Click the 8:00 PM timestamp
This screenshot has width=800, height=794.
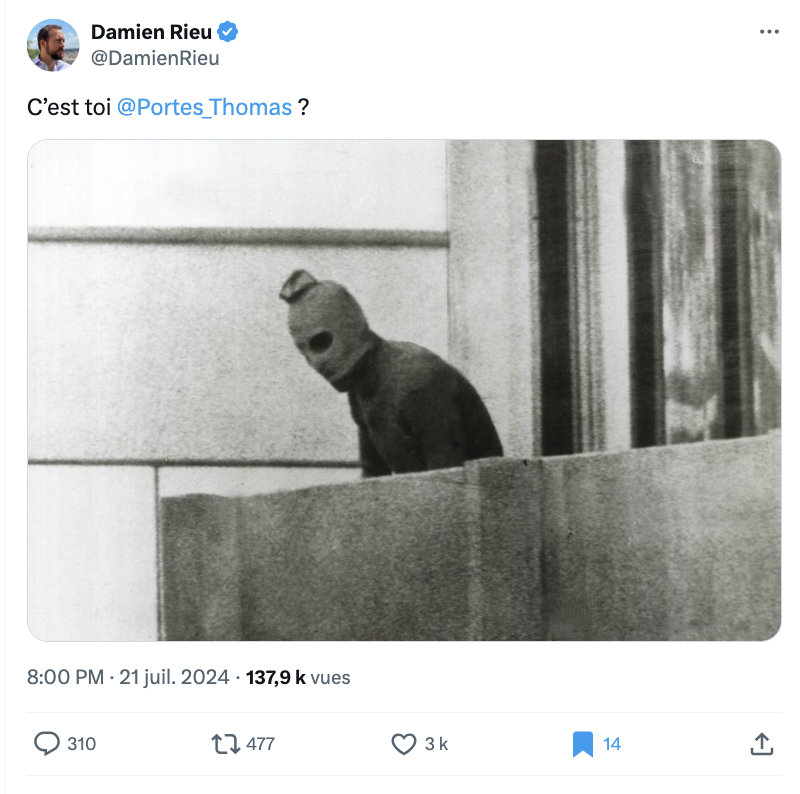click(65, 677)
